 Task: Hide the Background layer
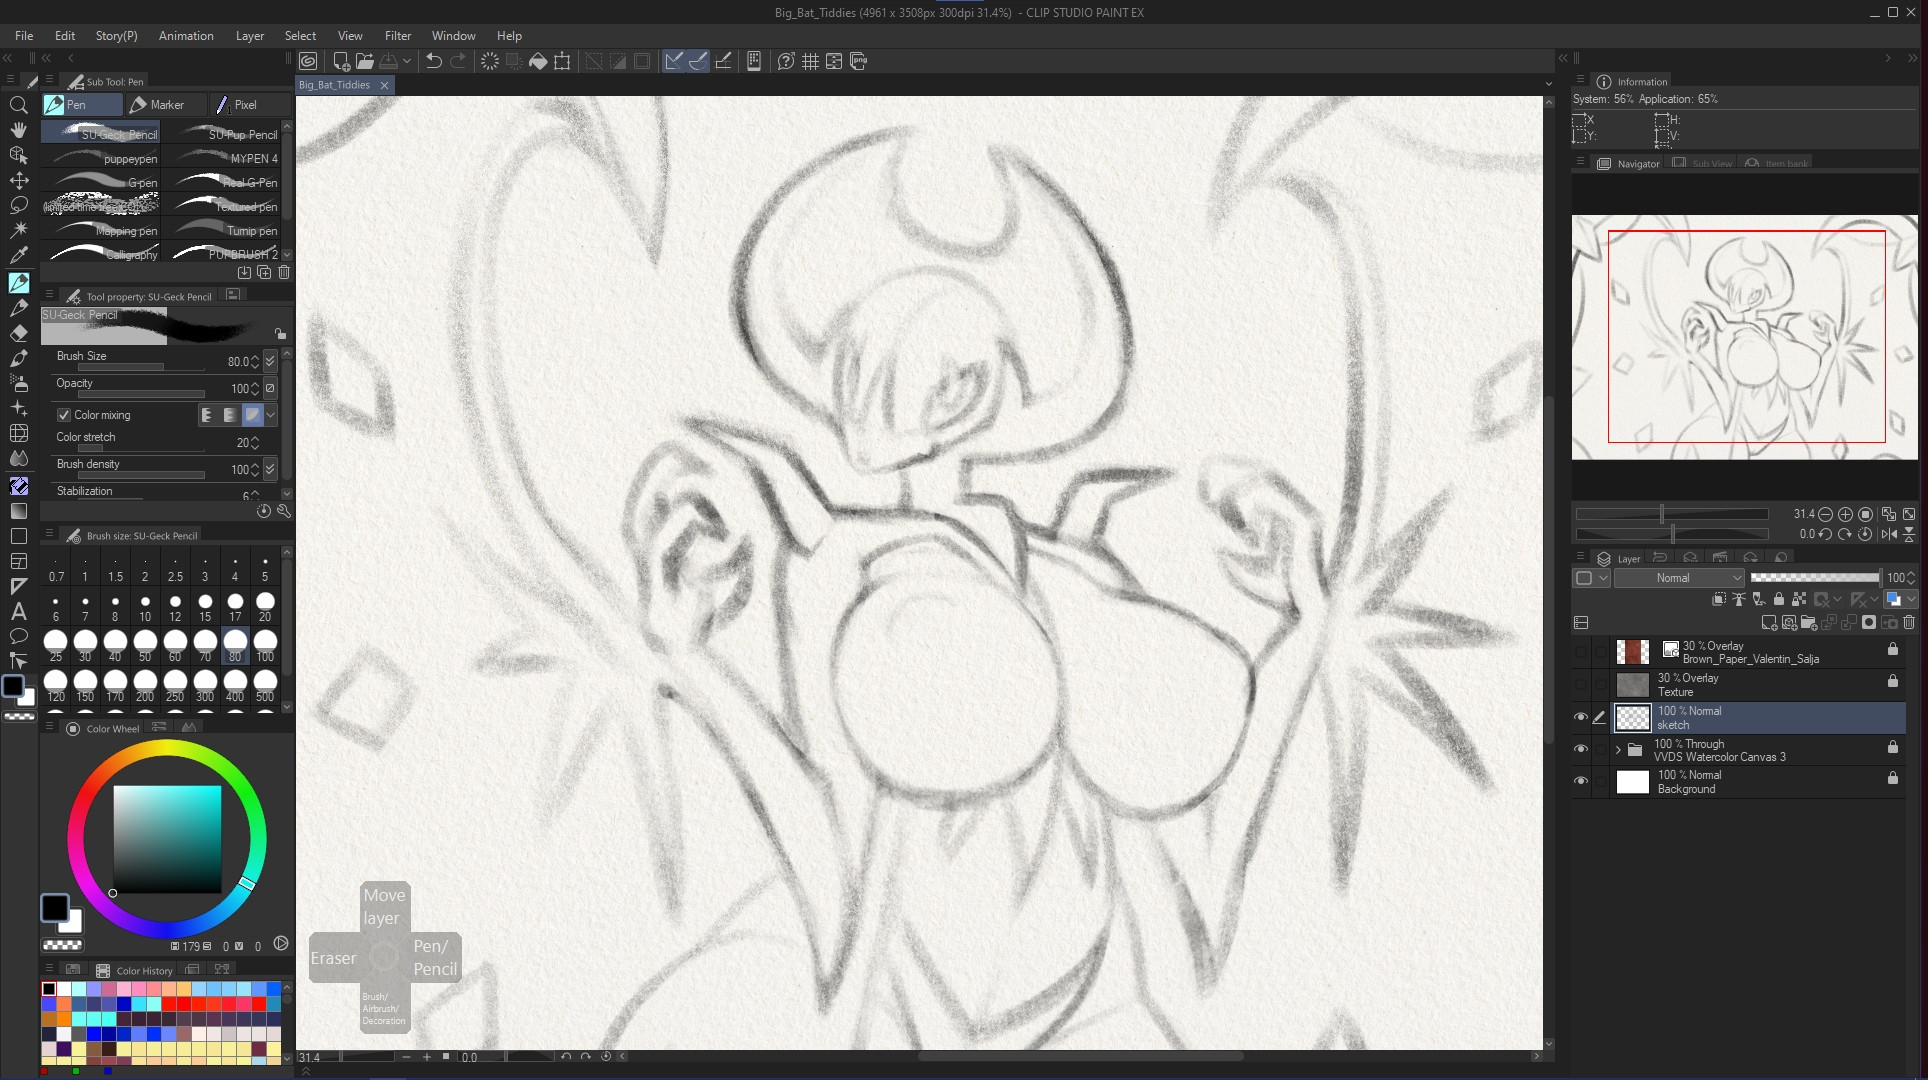coord(1581,781)
